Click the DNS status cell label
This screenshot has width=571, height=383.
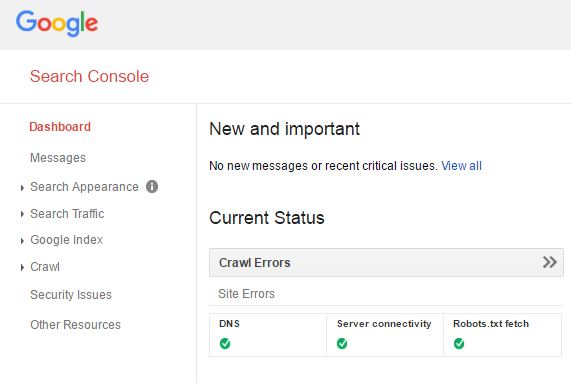click(x=229, y=324)
